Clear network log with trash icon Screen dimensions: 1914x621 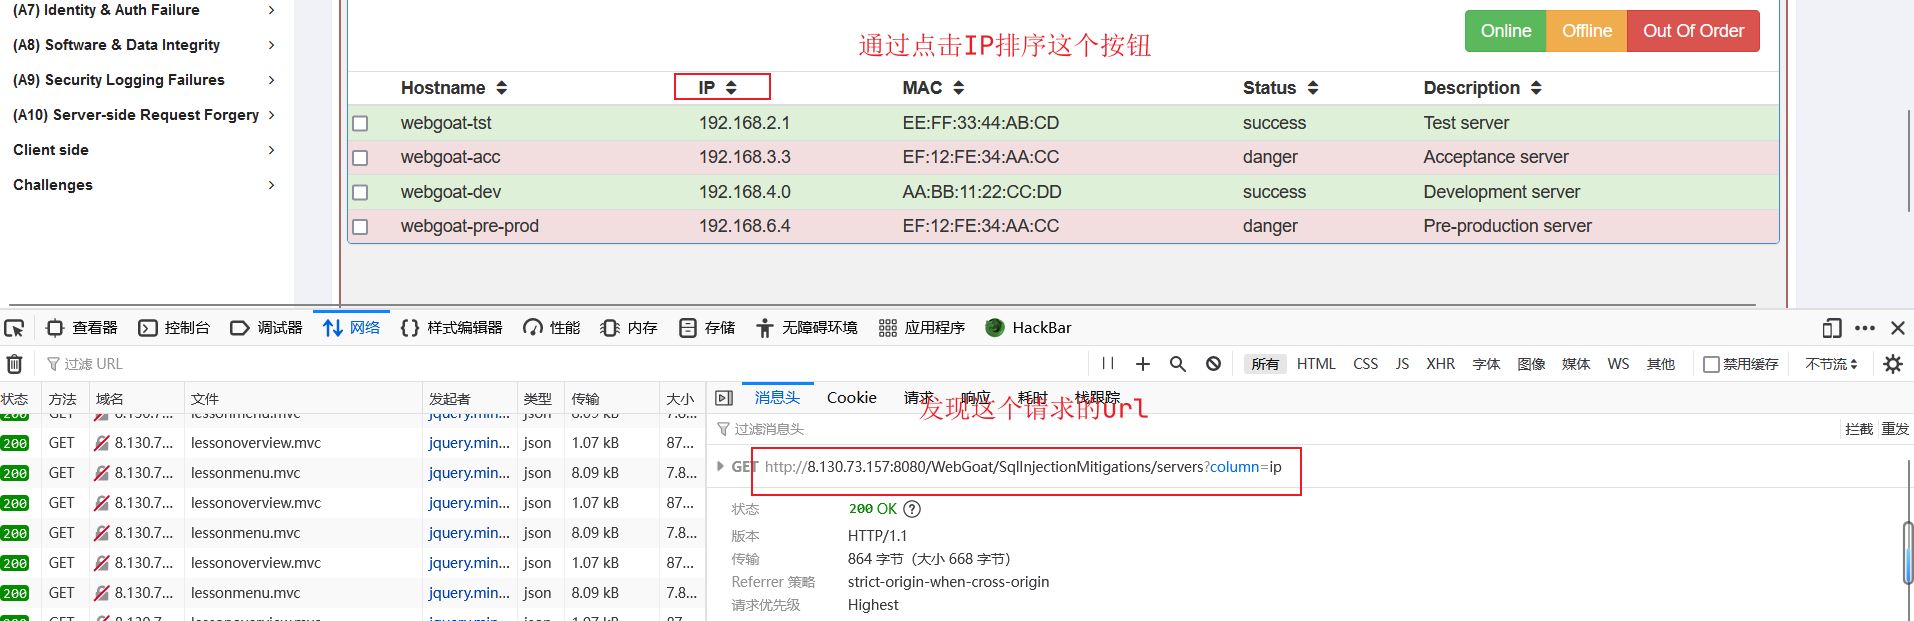pyautogui.click(x=15, y=364)
